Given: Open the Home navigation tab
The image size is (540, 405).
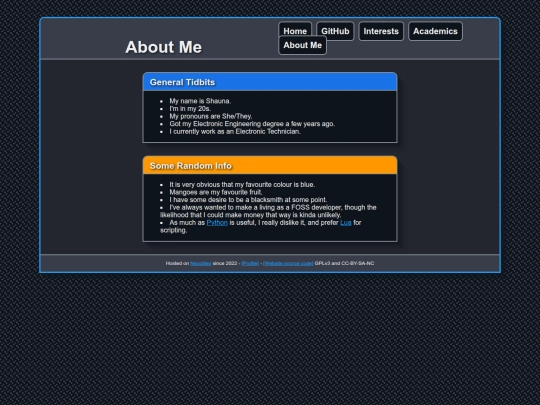Looking at the screenshot, I should (x=295, y=29).
